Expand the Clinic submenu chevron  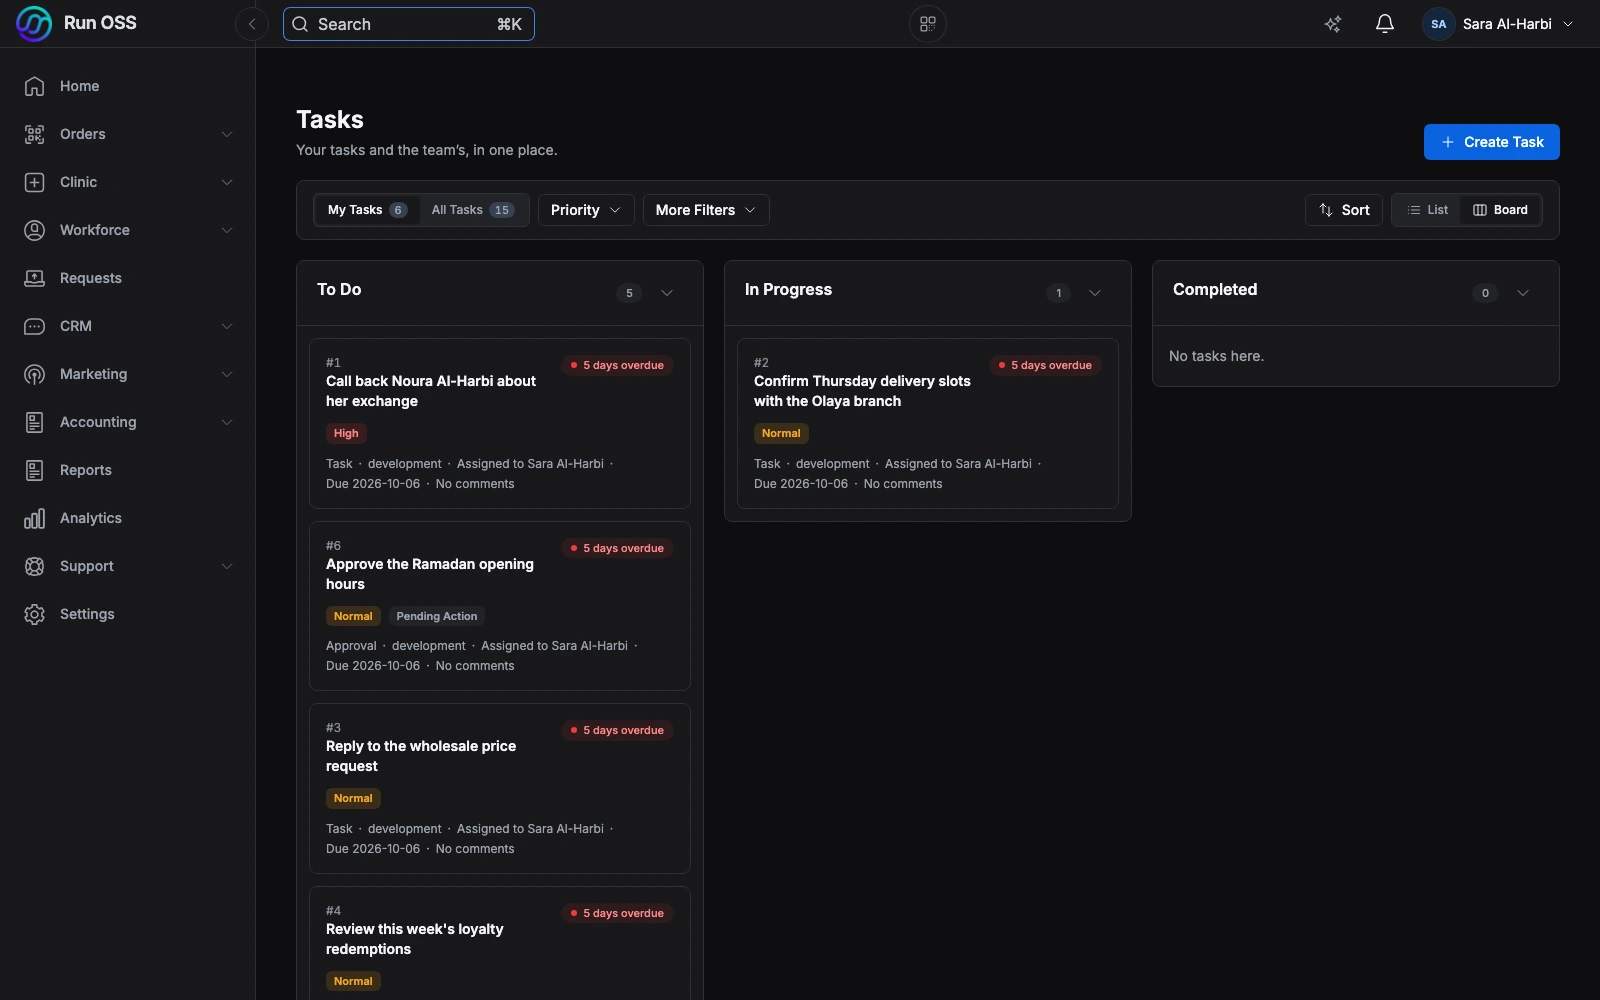click(227, 182)
